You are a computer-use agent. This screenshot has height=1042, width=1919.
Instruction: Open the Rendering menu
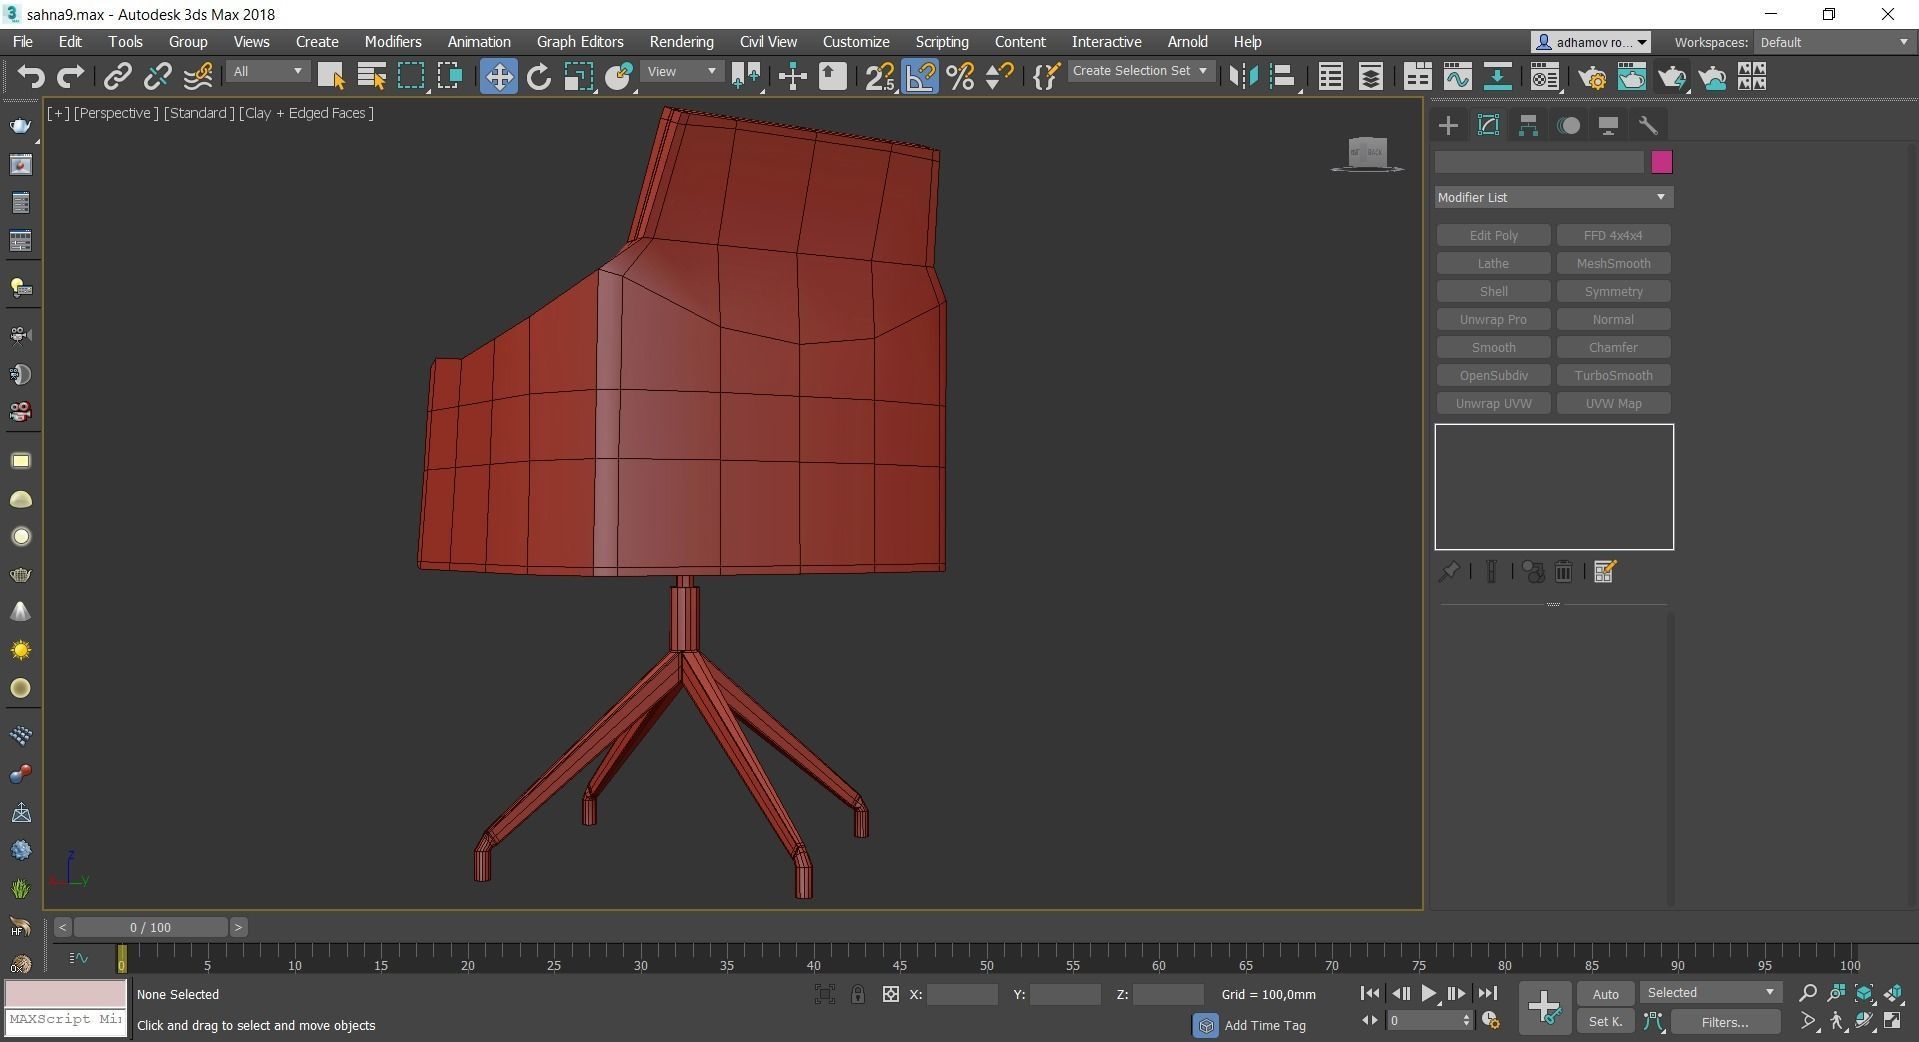pos(681,42)
